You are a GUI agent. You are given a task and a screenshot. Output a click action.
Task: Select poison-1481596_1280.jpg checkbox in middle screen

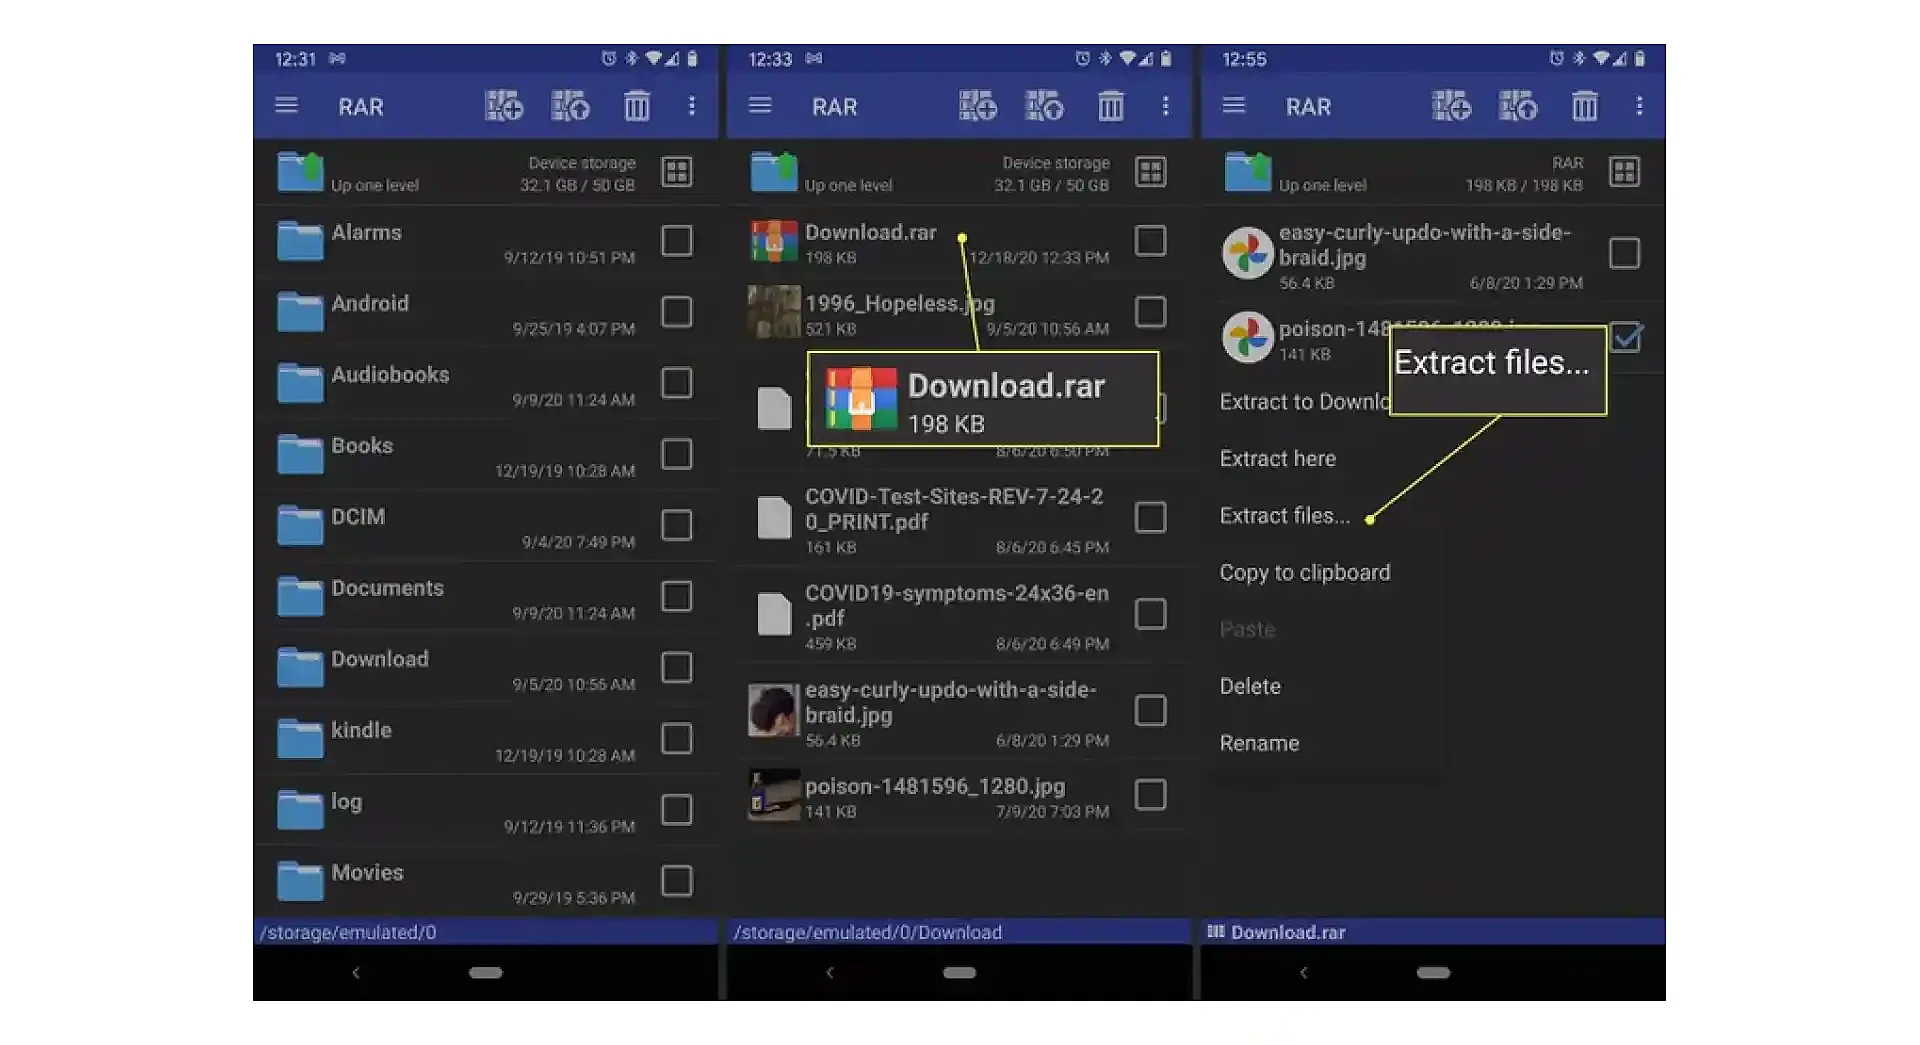1151,795
